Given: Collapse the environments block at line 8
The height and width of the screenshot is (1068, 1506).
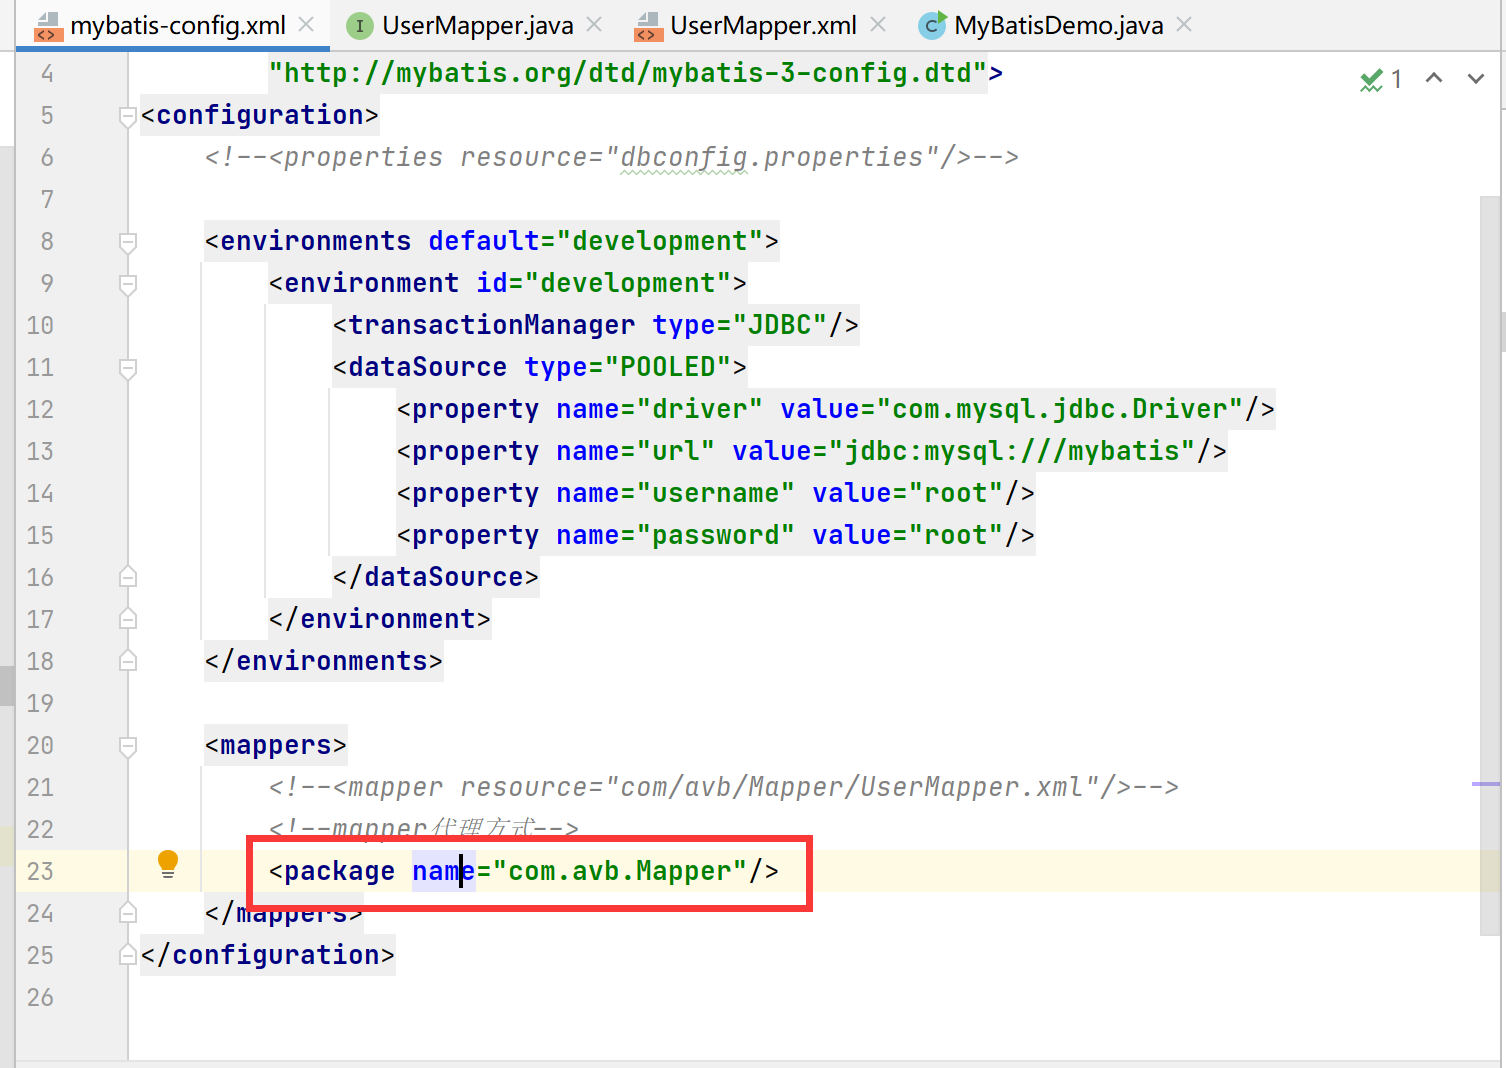Looking at the screenshot, I should pyautogui.click(x=128, y=243).
